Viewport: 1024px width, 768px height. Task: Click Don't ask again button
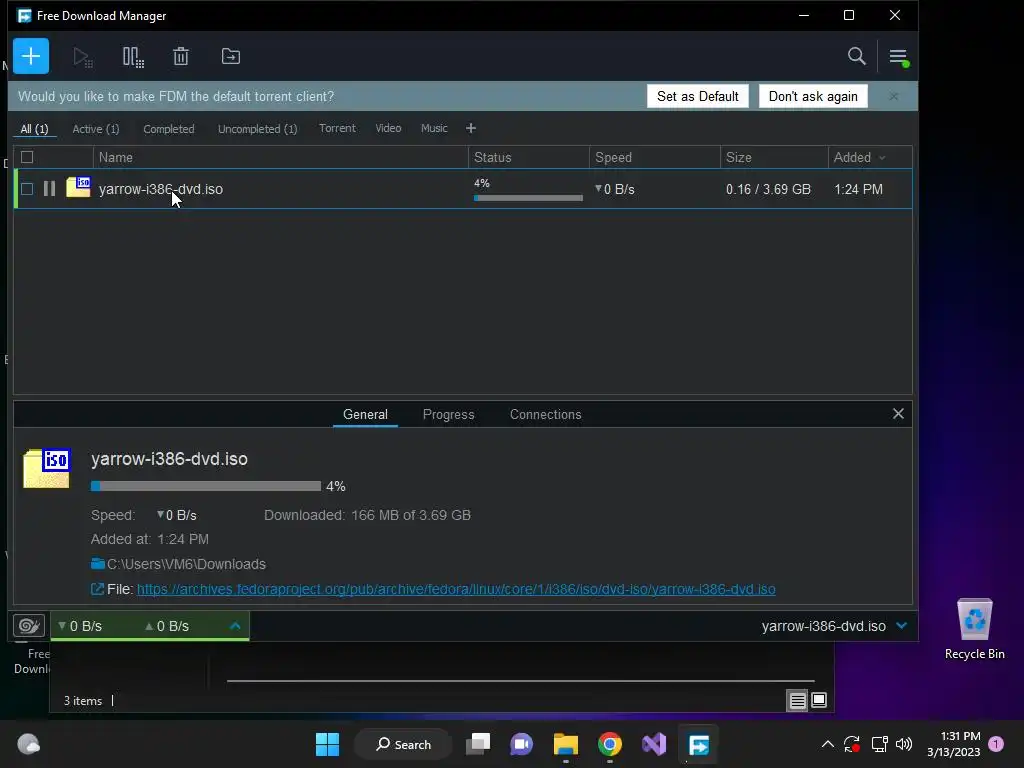813,96
